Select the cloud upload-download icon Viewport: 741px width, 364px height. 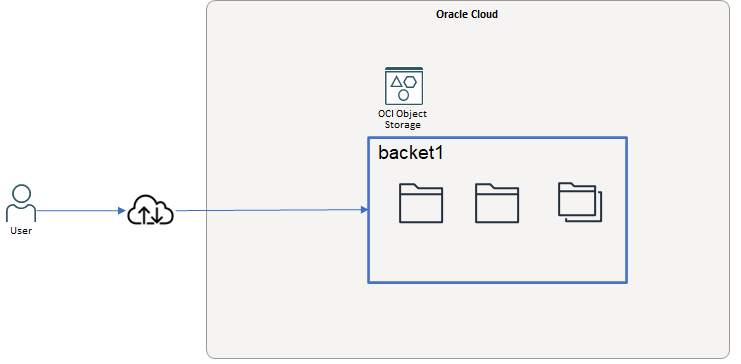point(151,209)
